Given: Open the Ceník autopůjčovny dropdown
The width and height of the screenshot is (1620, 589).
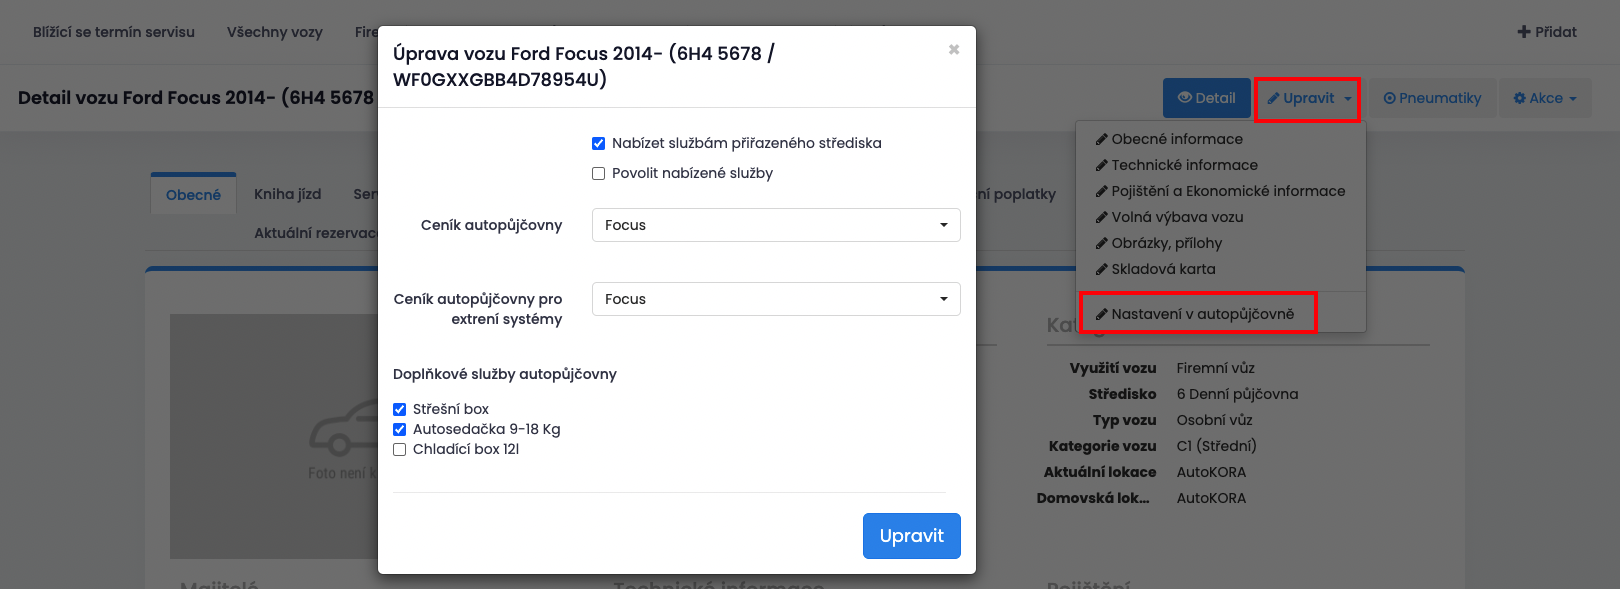Looking at the screenshot, I should 776,225.
